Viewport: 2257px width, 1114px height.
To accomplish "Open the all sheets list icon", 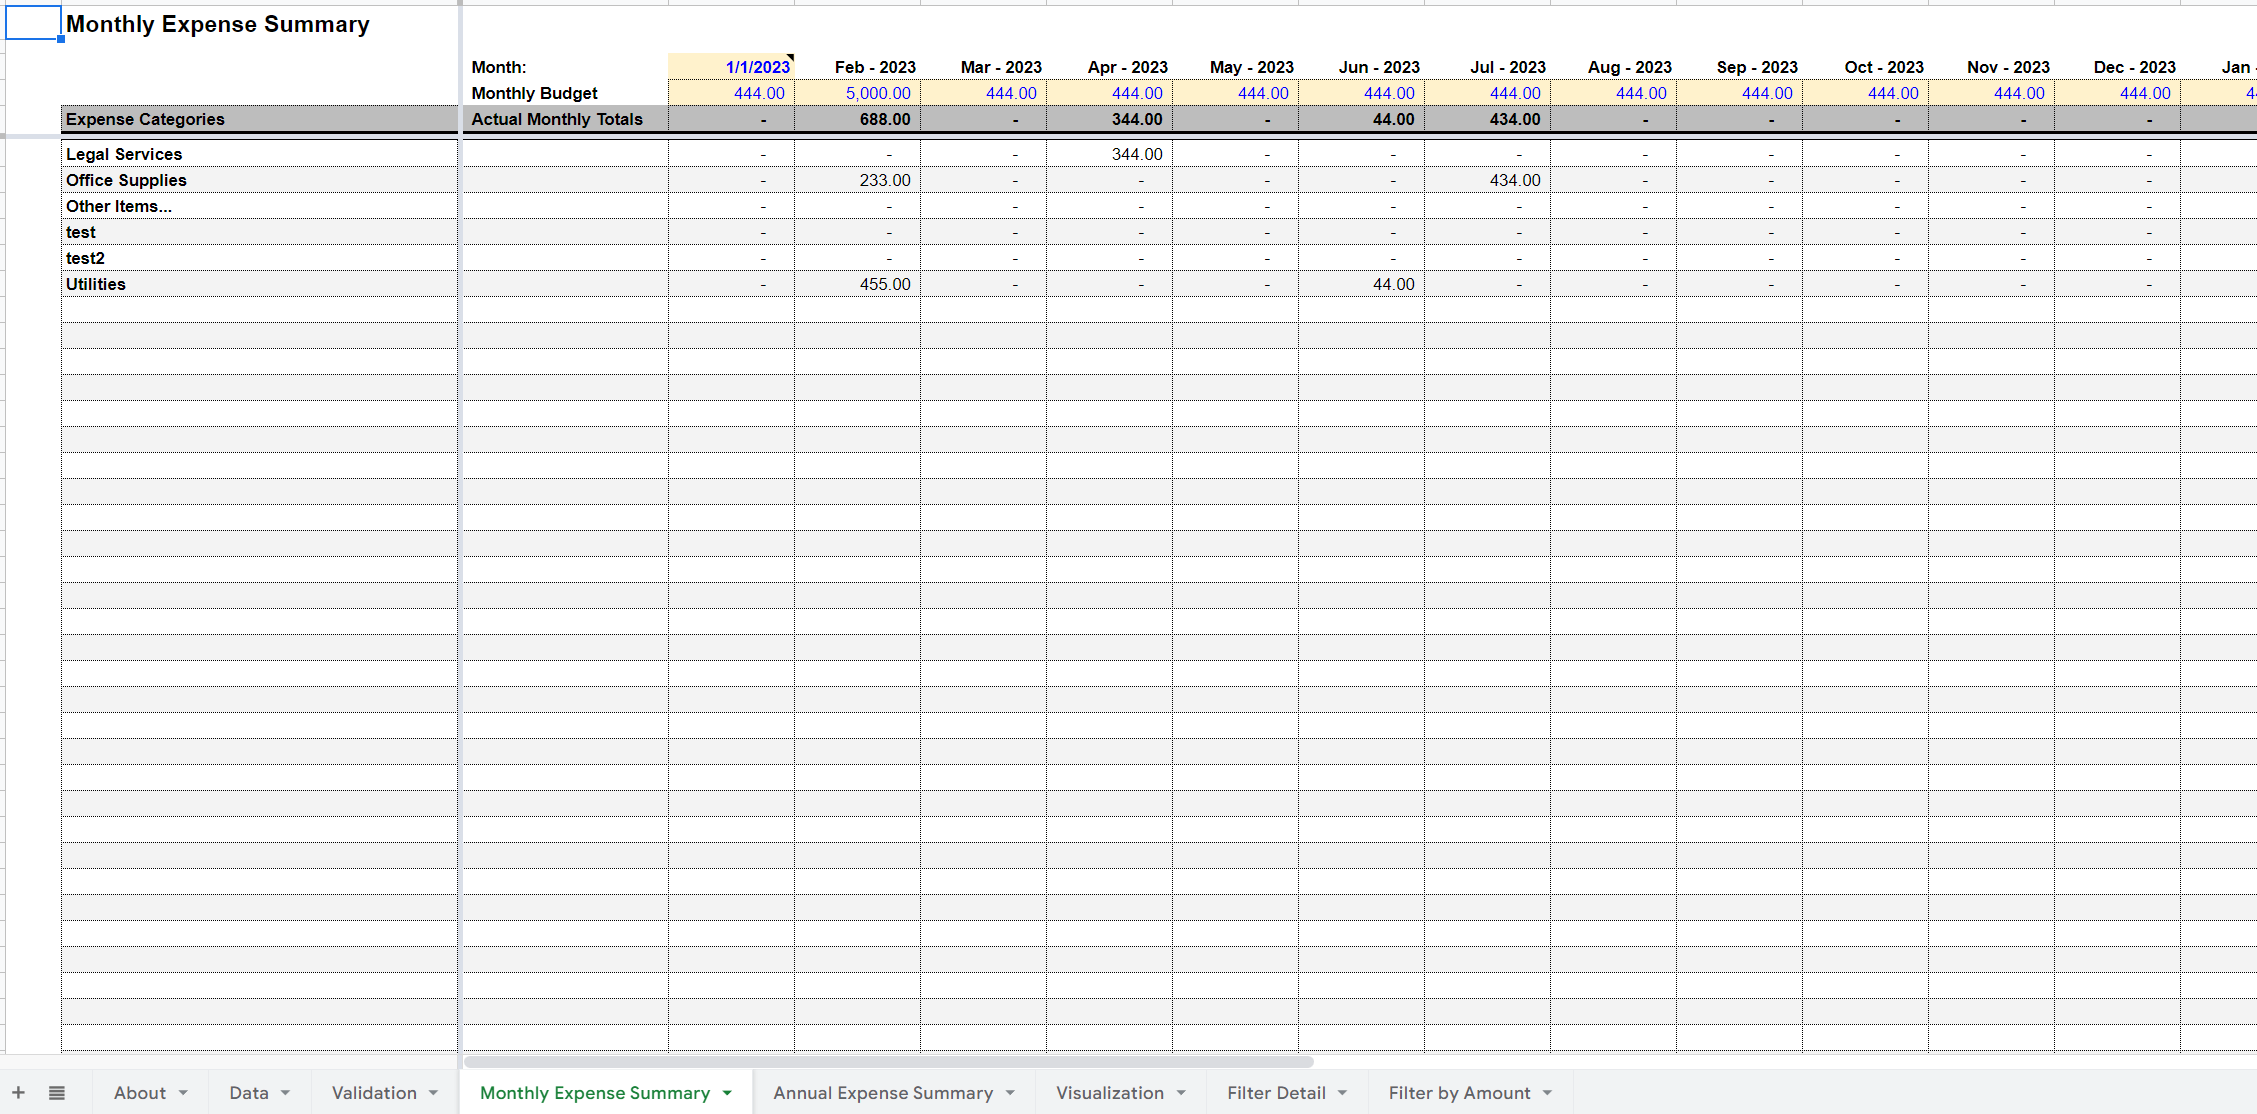I will (57, 1093).
